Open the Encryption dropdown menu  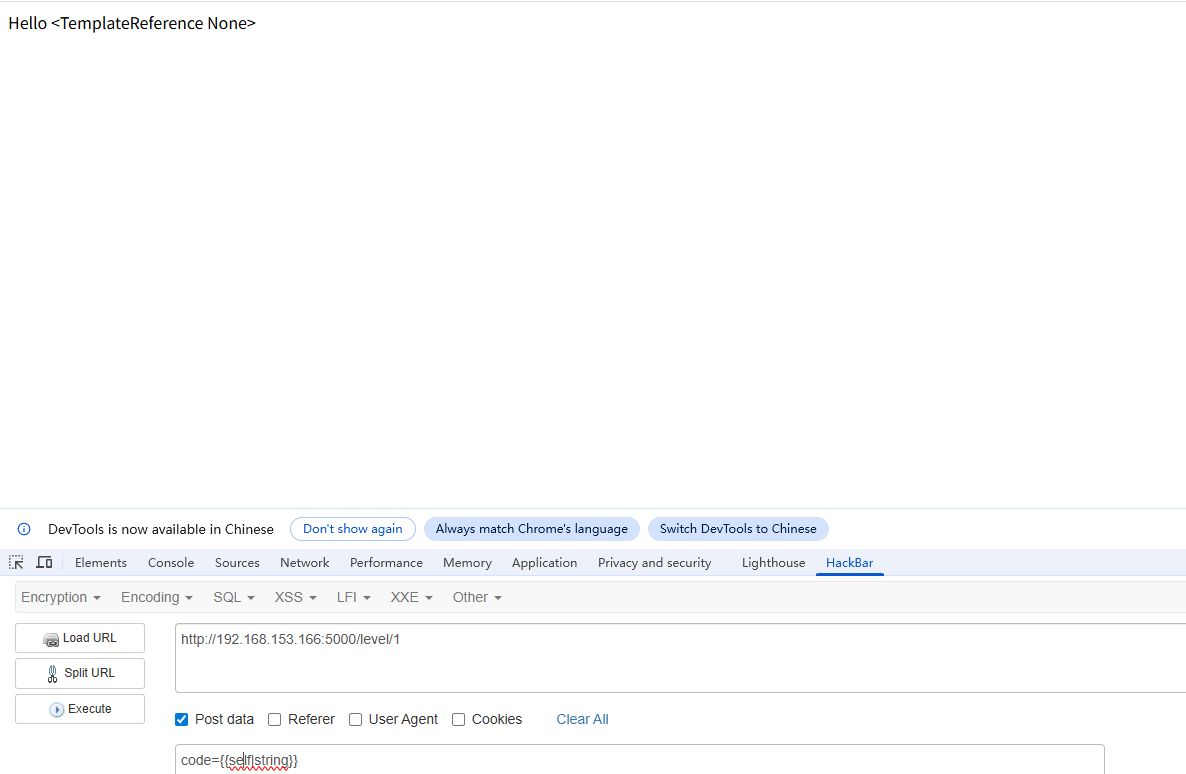click(60, 598)
